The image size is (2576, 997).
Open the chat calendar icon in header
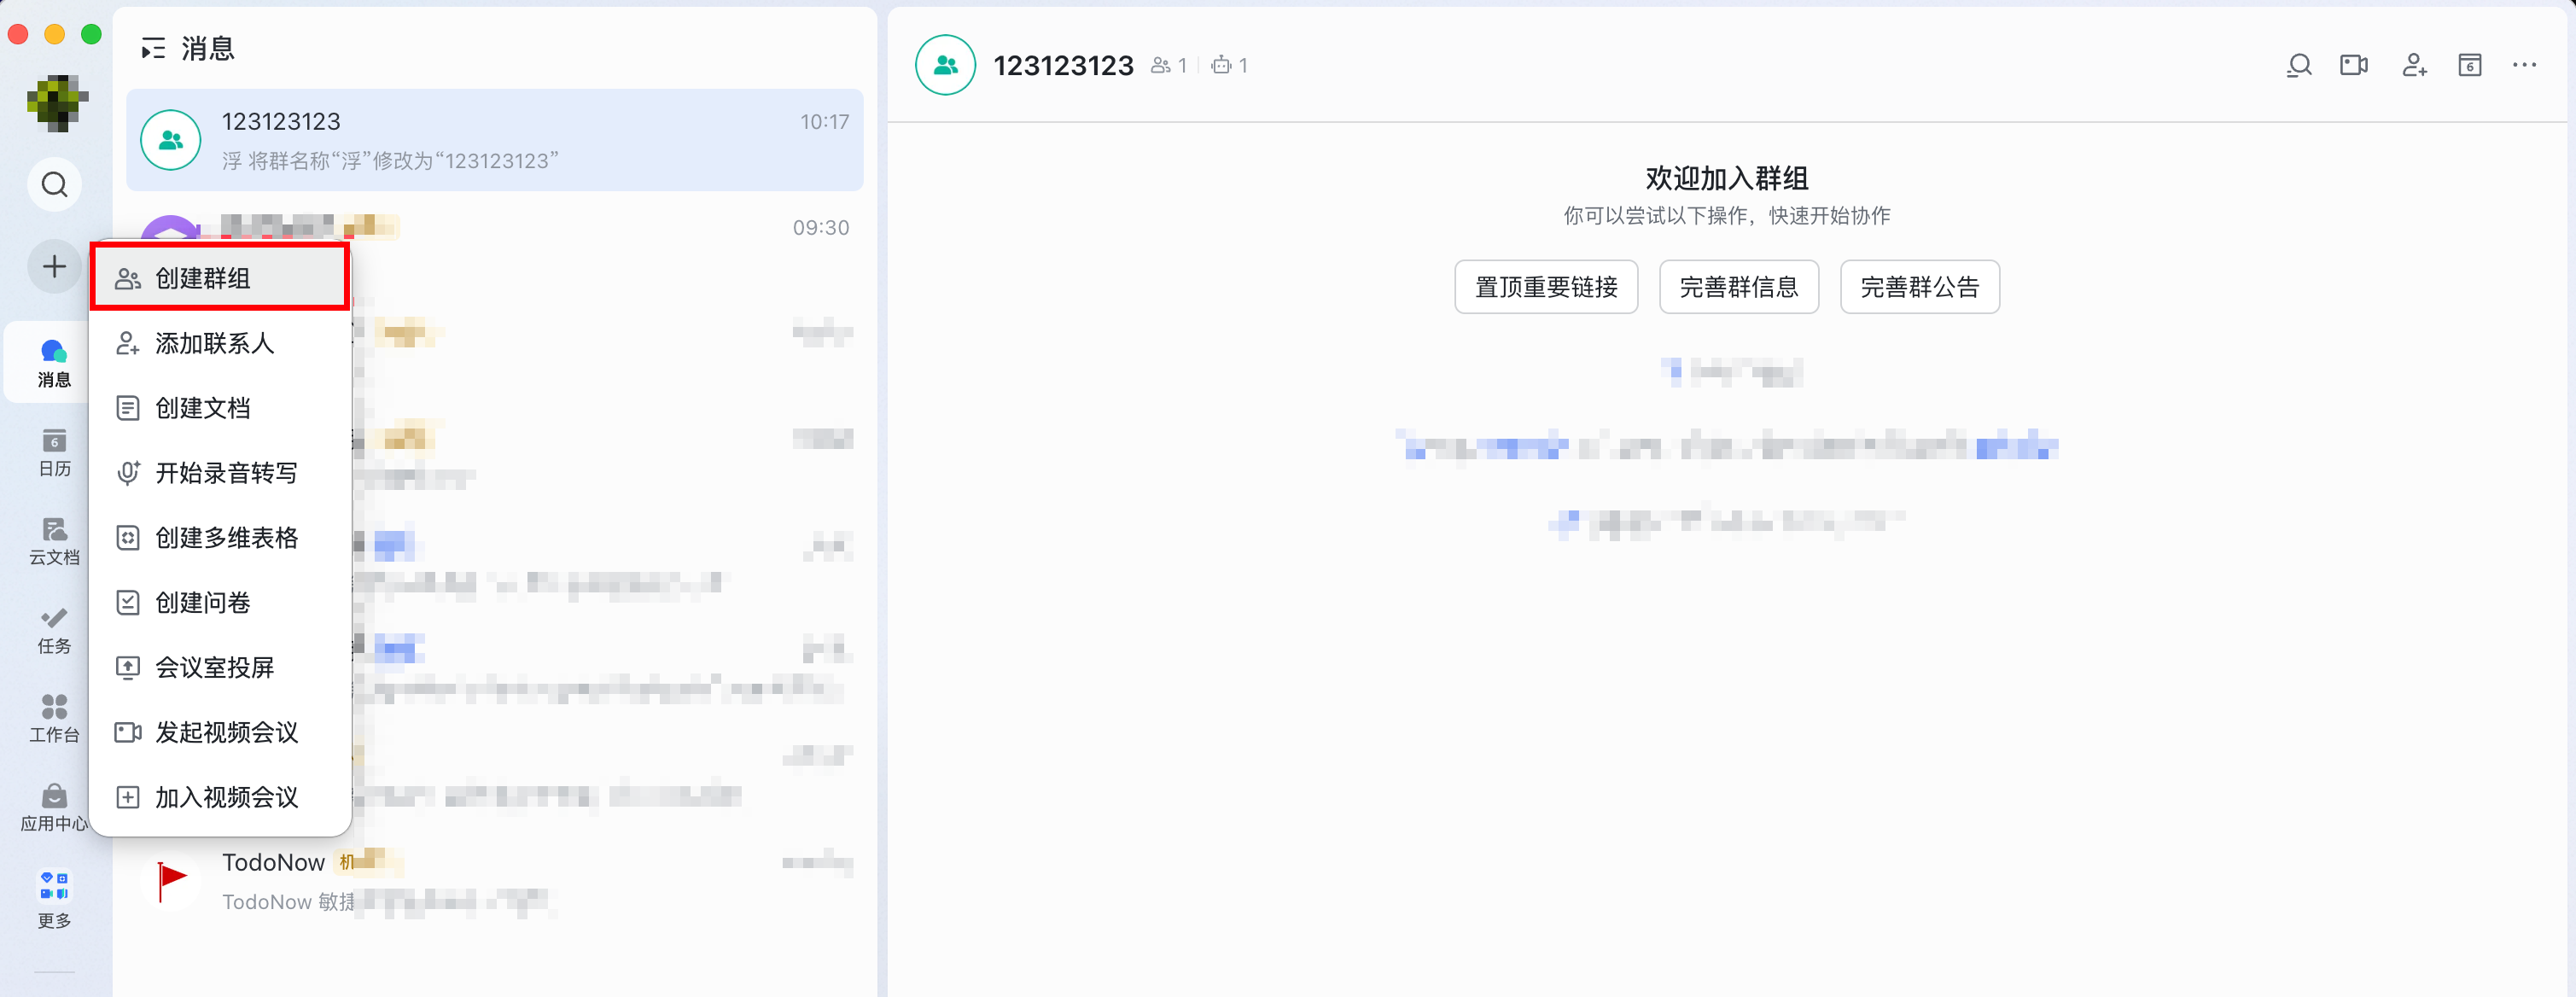point(2469,65)
